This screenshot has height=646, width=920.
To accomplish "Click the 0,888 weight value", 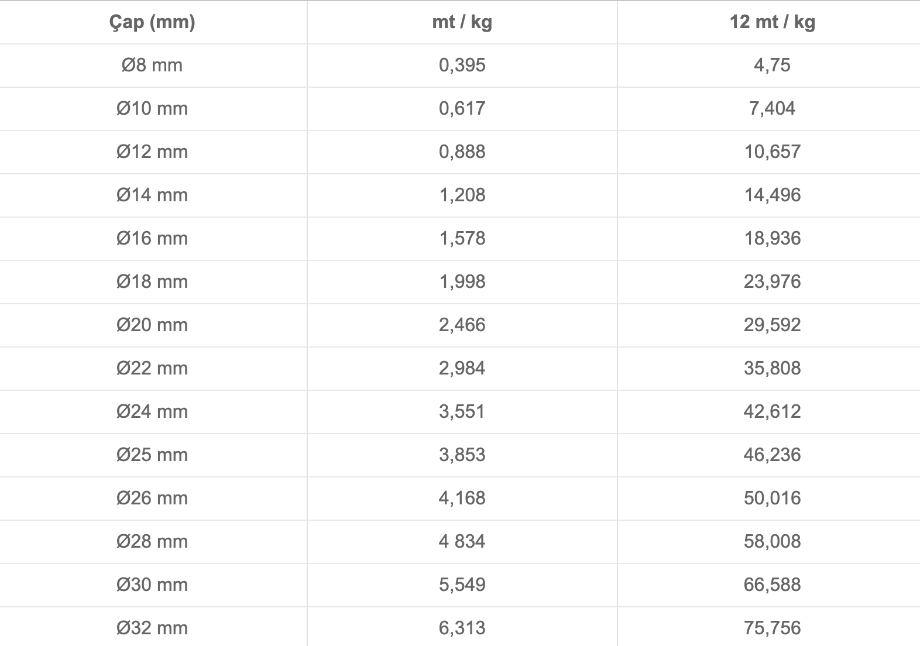I will coord(462,152).
